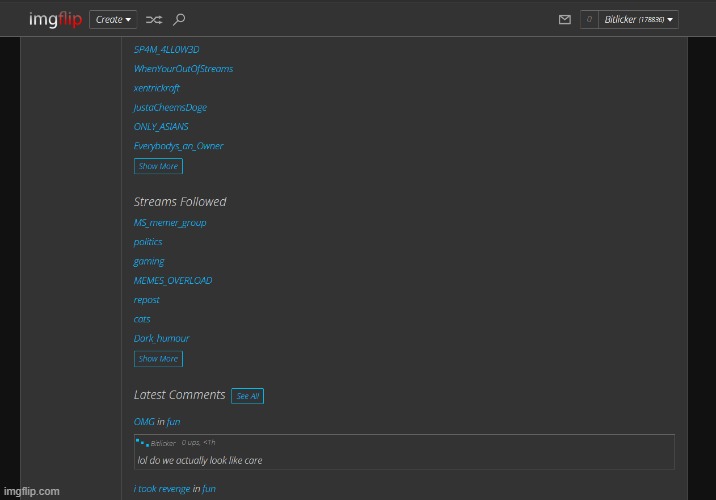The width and height of the screenshot is (716, 500).
Task: Open the Dark_humour stream
Action: [161, 339]
